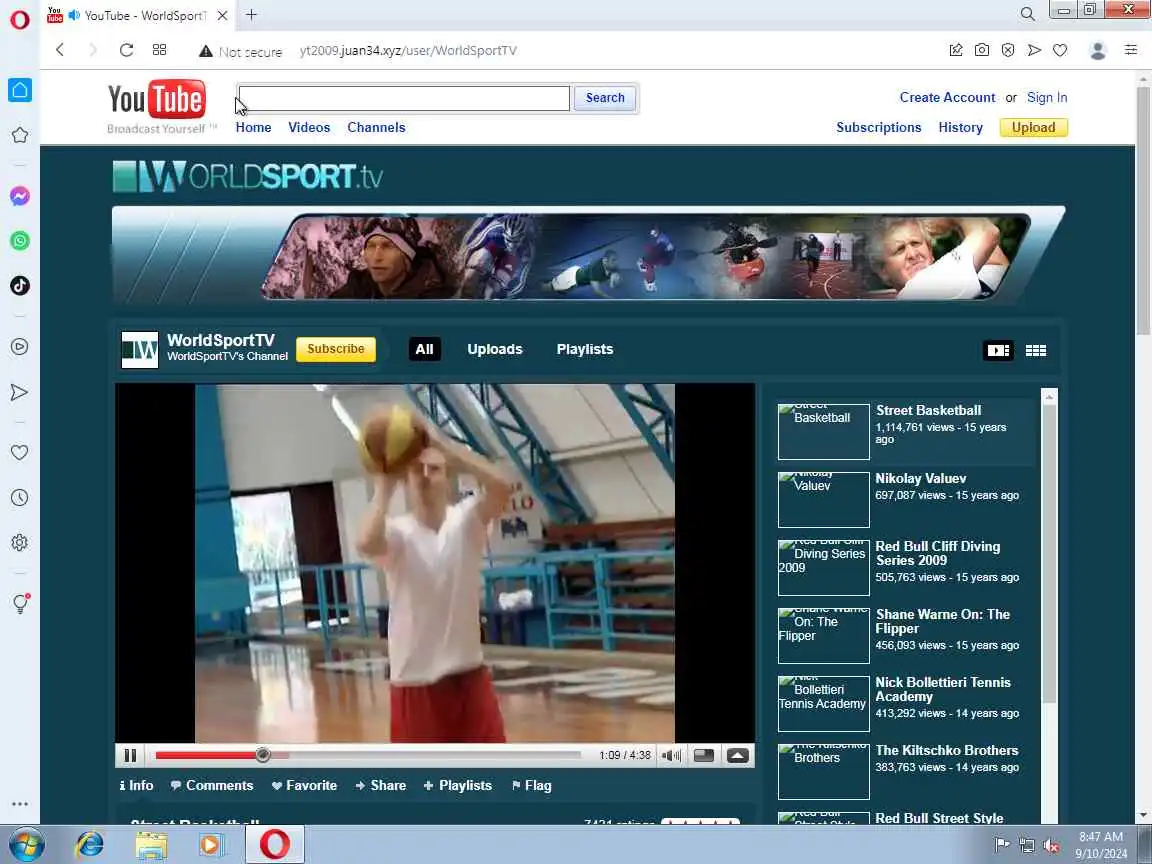
Task: Toggle the player's wide view mode
Action: tap(704, 755)
